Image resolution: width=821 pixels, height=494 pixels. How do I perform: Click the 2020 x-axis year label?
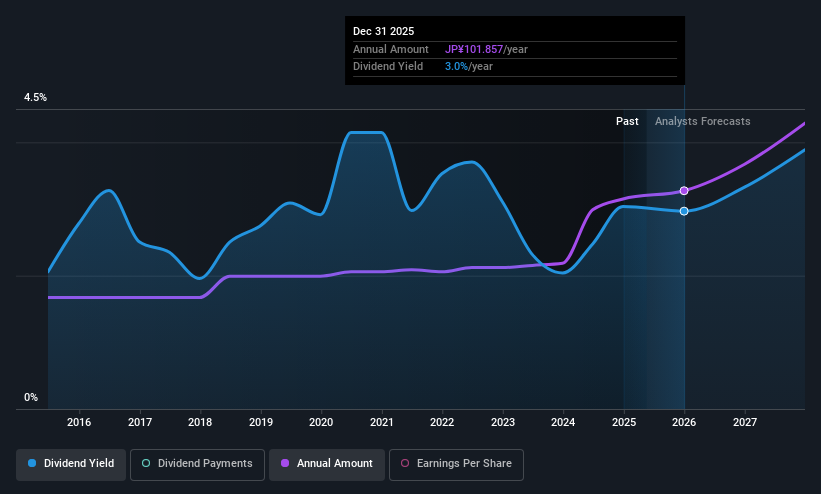[321, 422]
